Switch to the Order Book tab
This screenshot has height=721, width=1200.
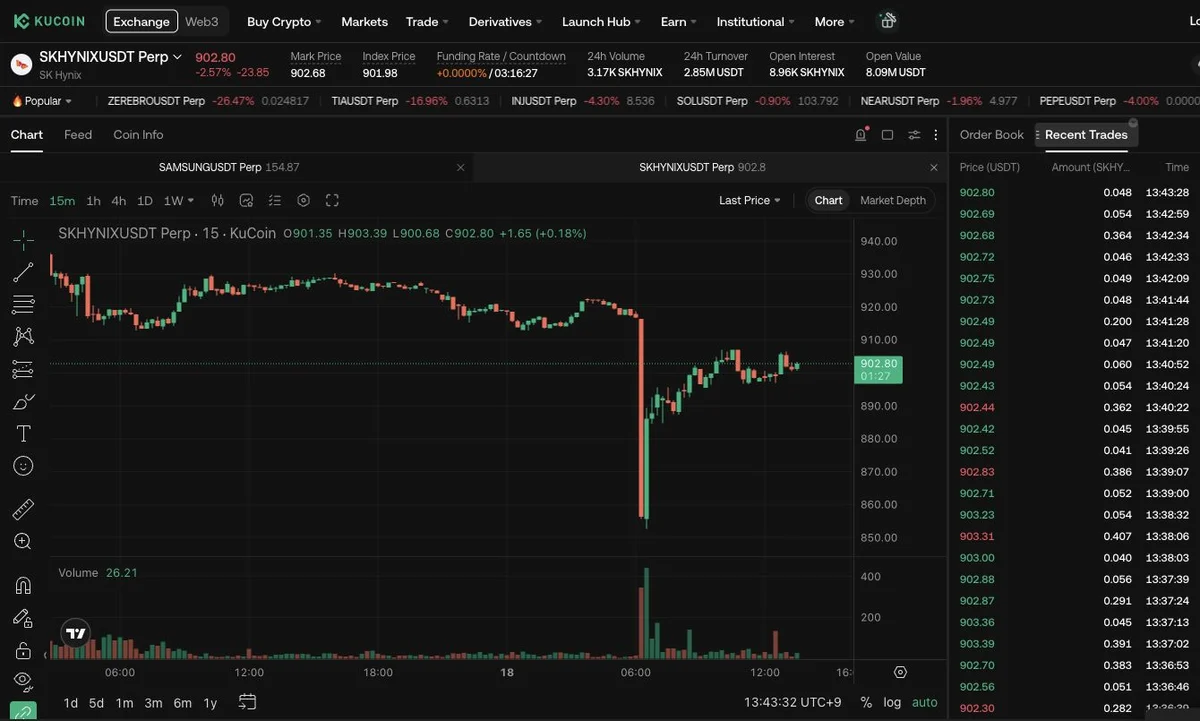[992, 134]
